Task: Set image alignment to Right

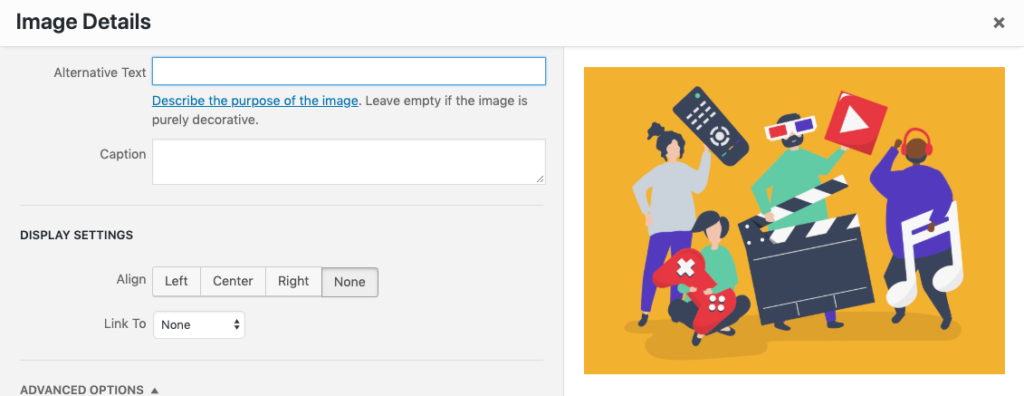Action: (293, 282)
